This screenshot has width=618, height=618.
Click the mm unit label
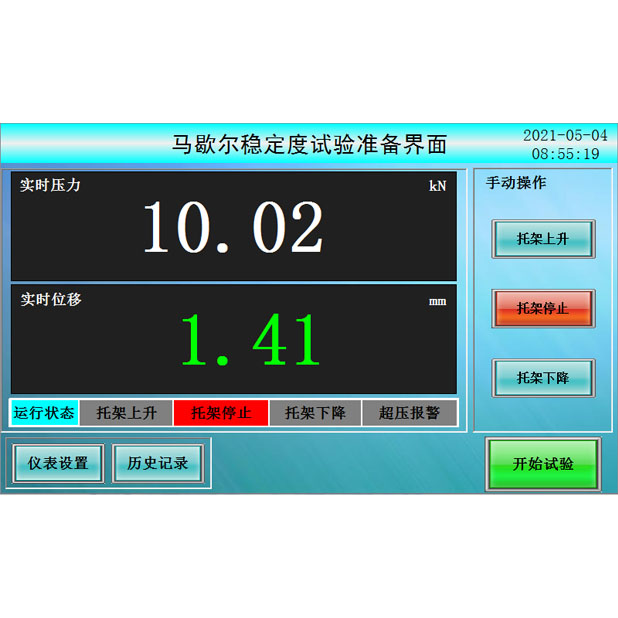tap(437, 302)
